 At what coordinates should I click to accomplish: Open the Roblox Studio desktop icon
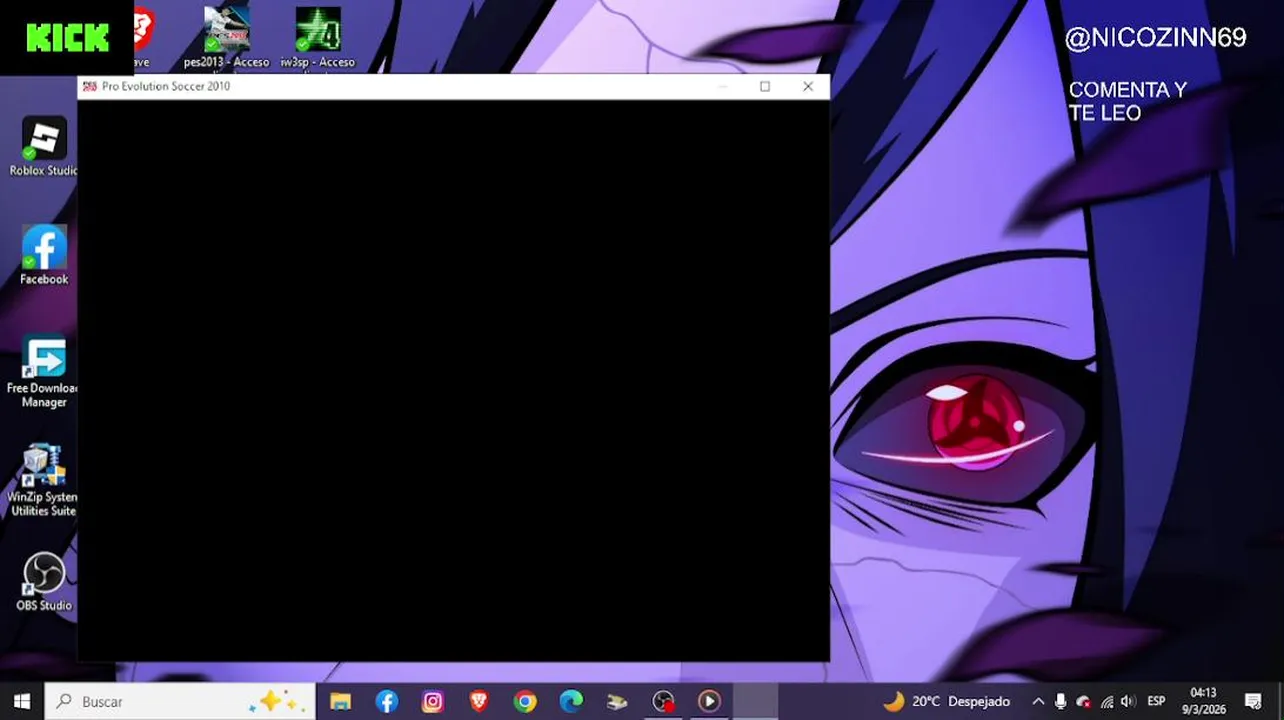pyautogui.click(x=44, y=147)
